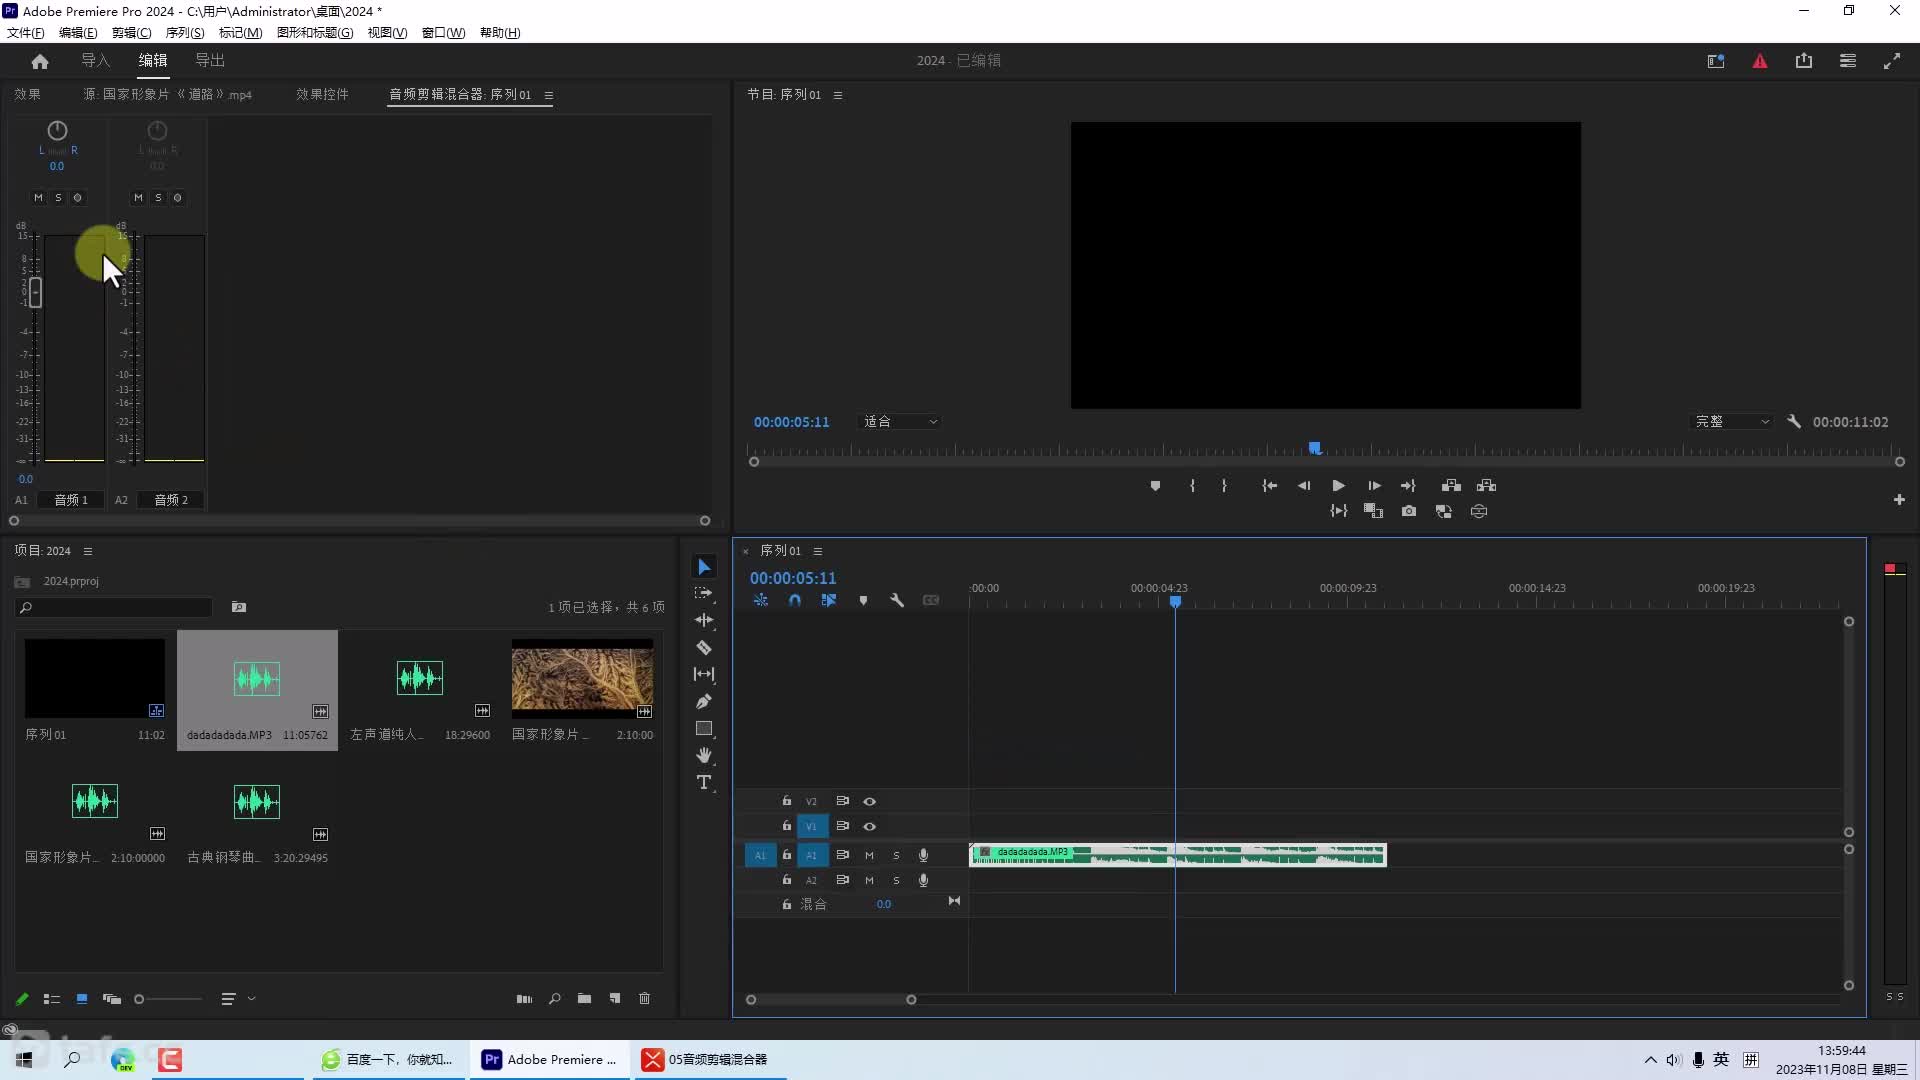
Task: Open the sort icons dropdown in Project panel
Action: click(x=238, y=999)
